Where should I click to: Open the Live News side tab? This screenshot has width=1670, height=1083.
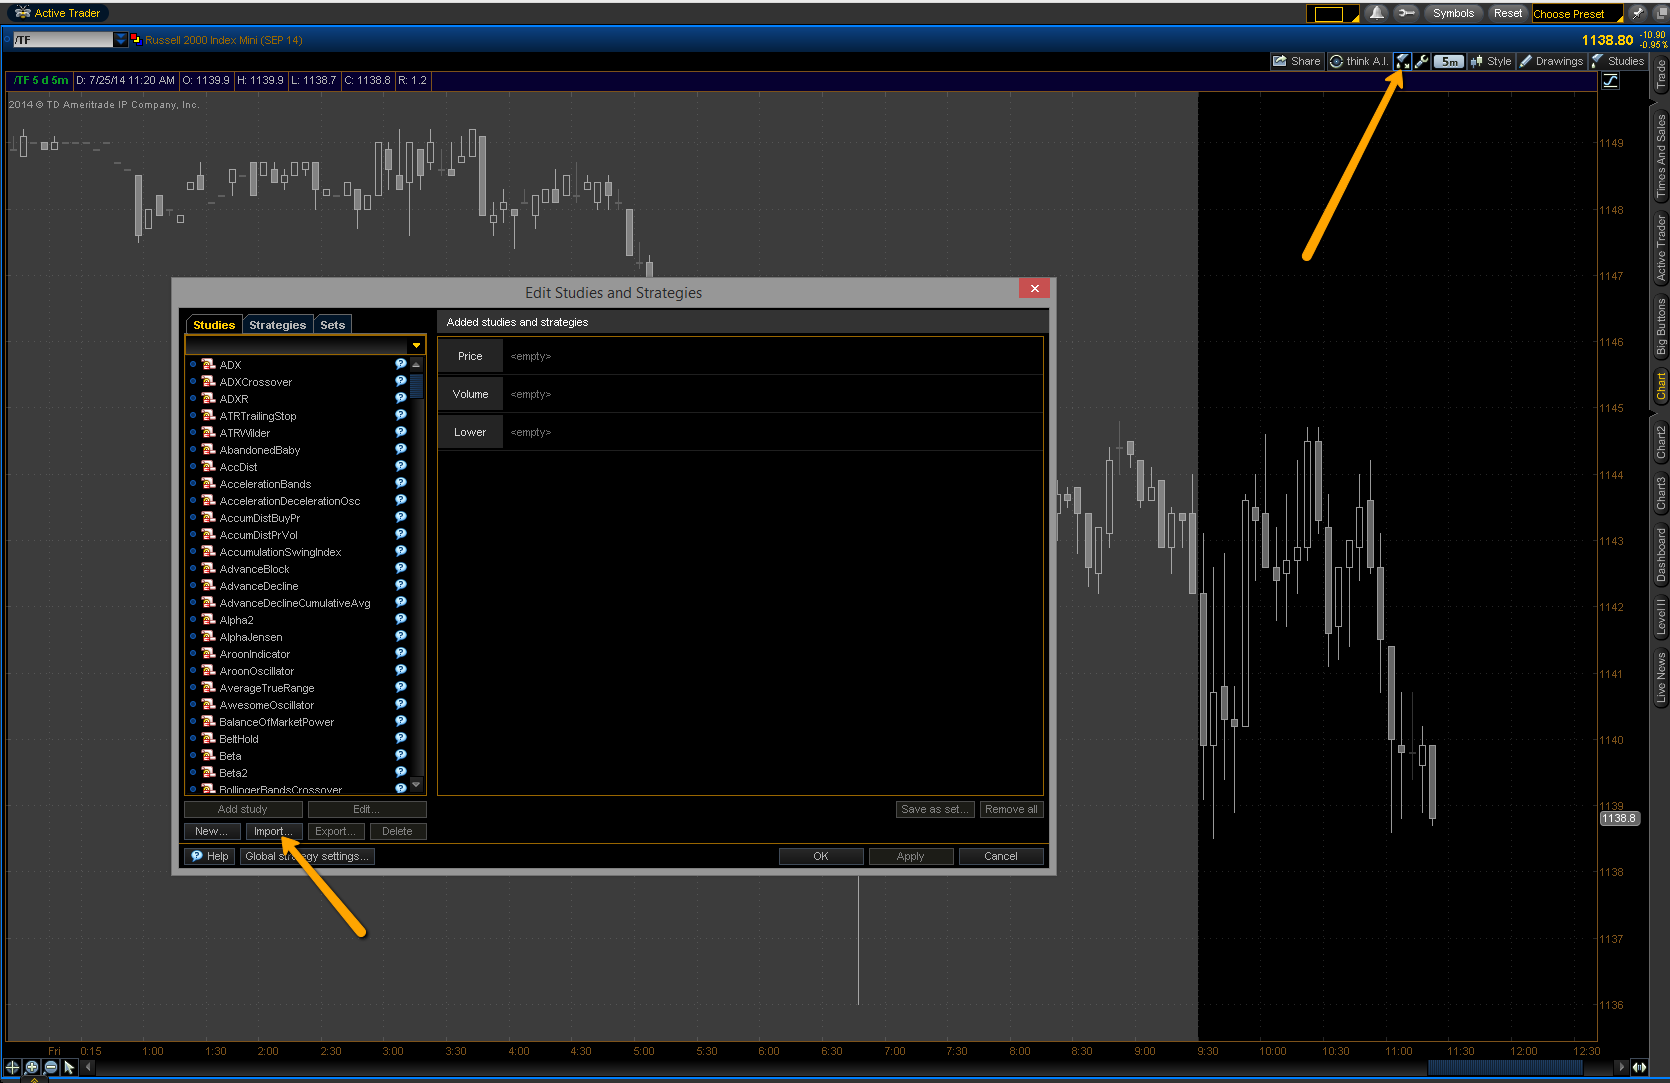pyautogui.click(x=1661, y=677)
